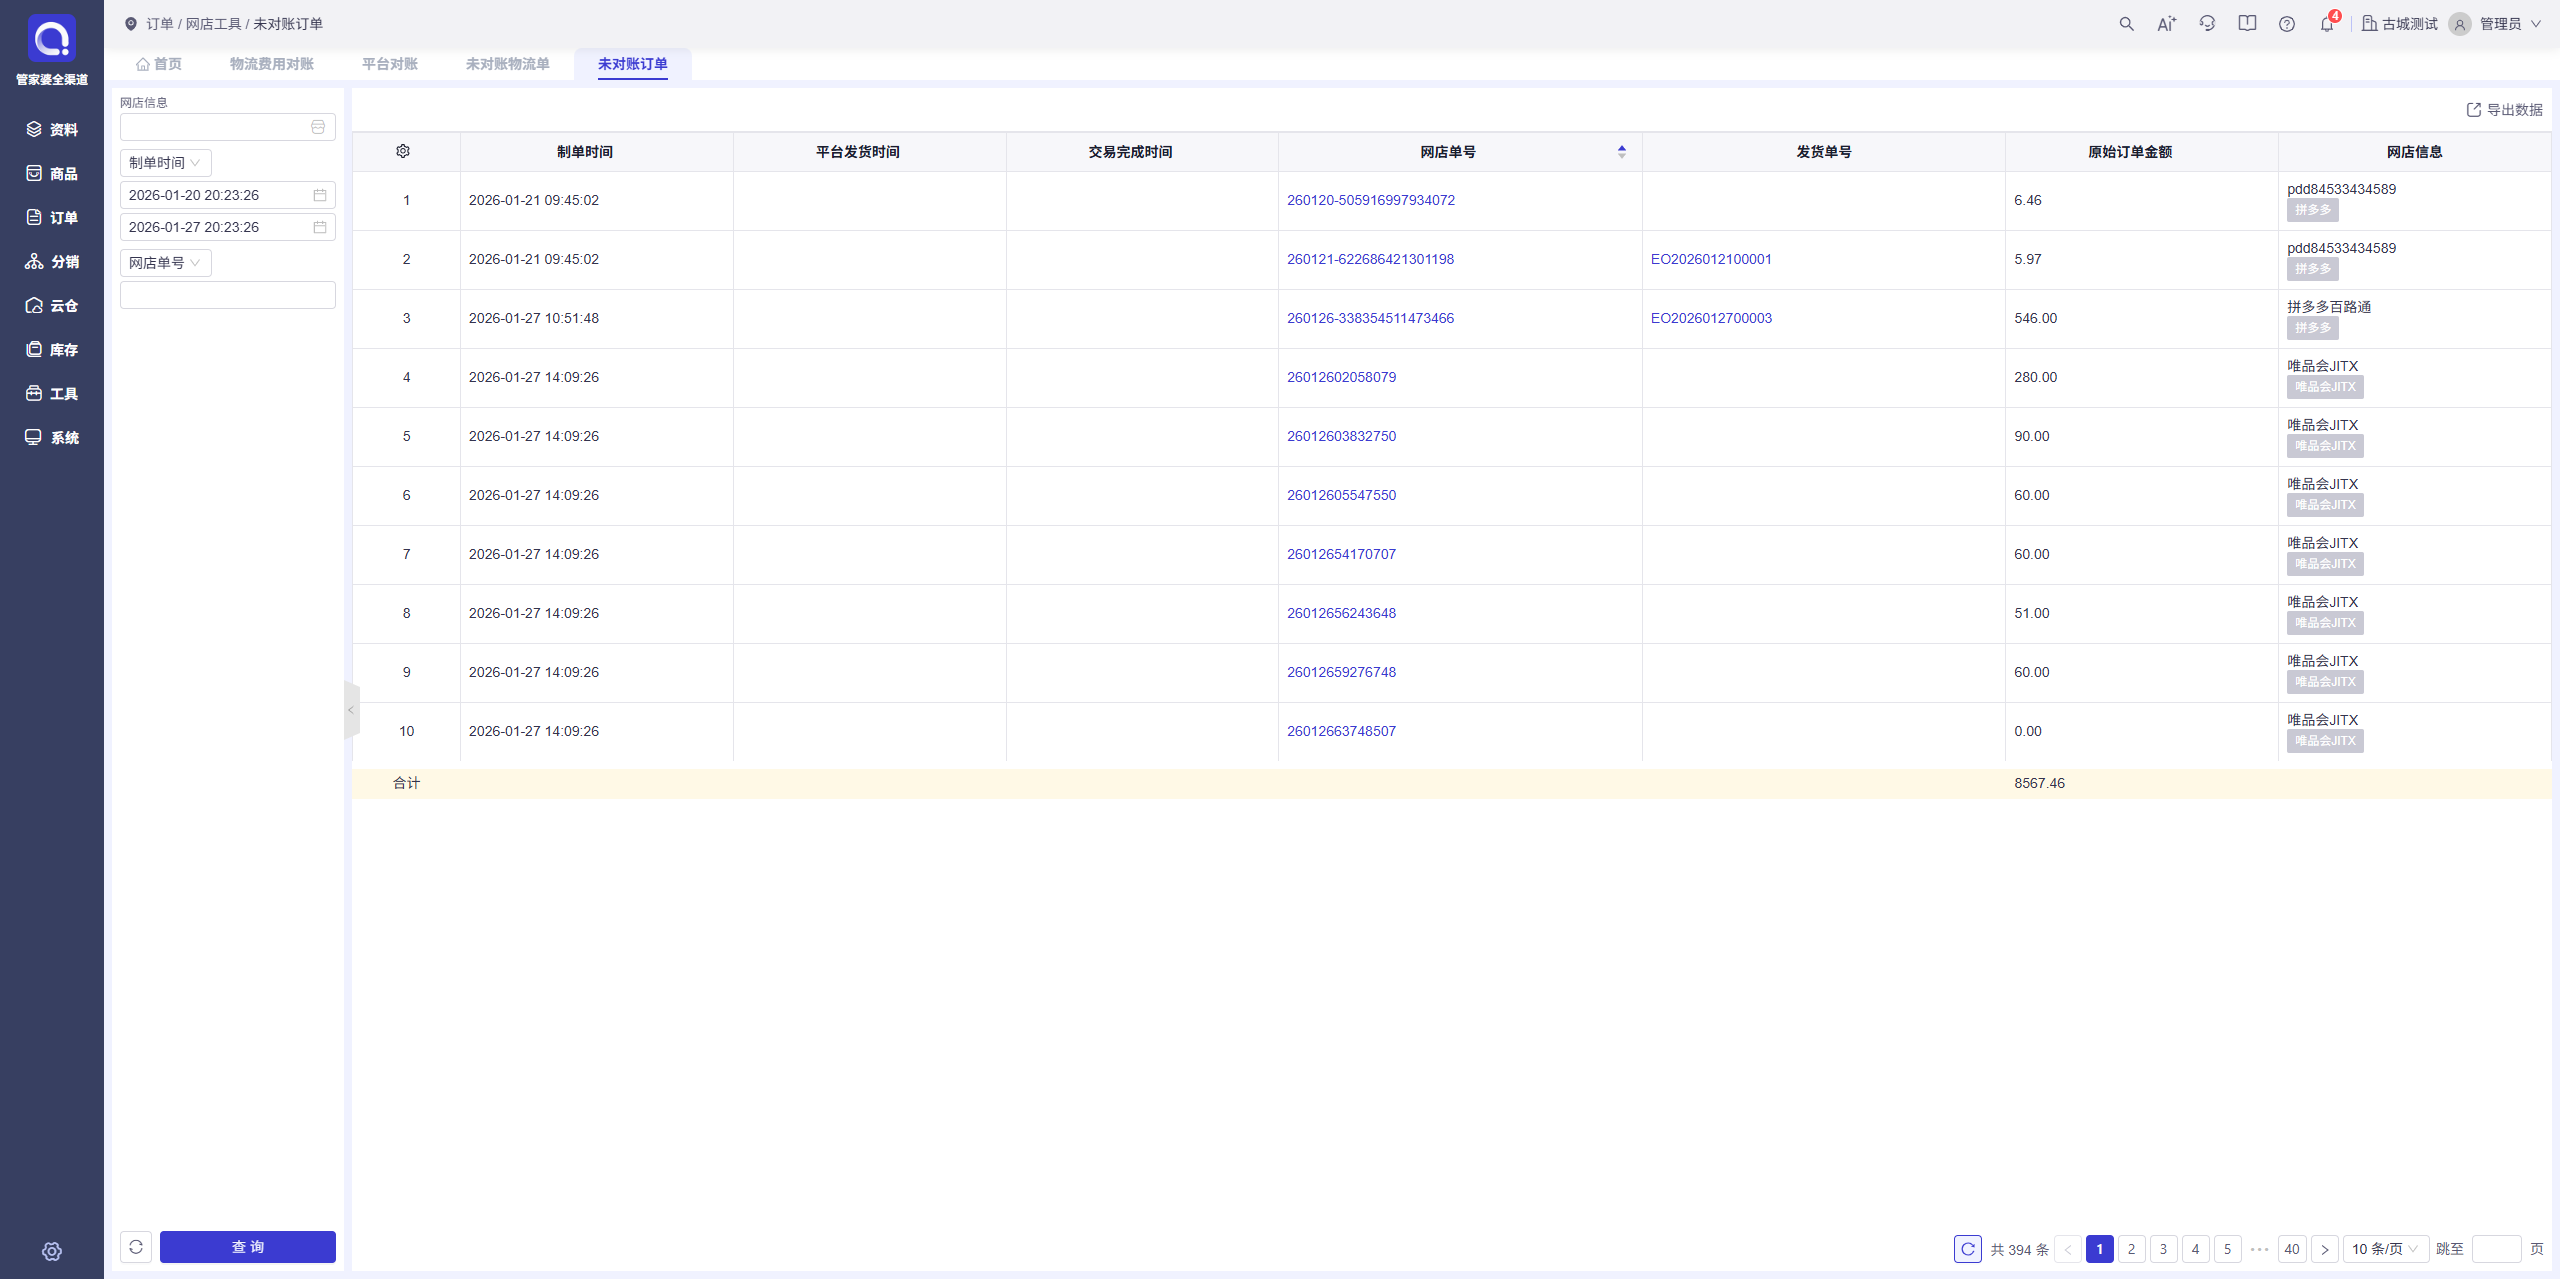This screenshot has width=2560, height=1279.
Task: Open the 系统 sidebar menu
Action: [52, 437]
